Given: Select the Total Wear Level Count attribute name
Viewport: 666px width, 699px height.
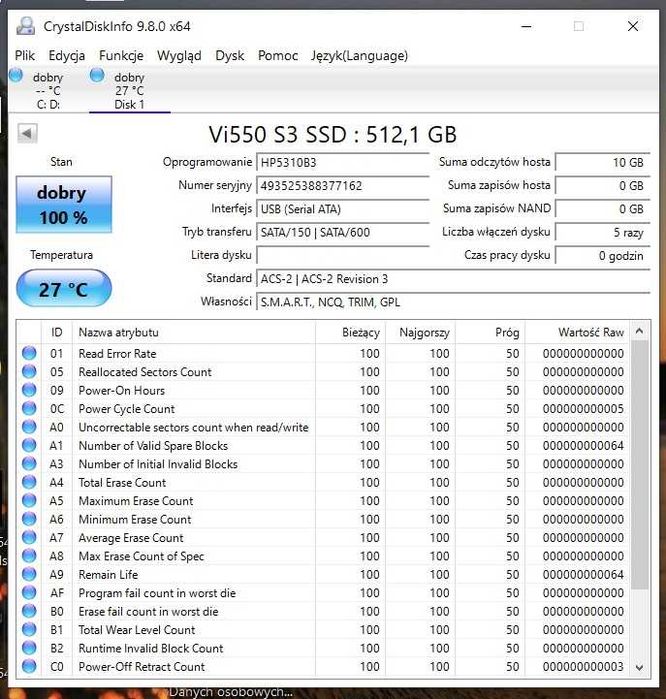Looking at the screenshot, I should point(137,630).
